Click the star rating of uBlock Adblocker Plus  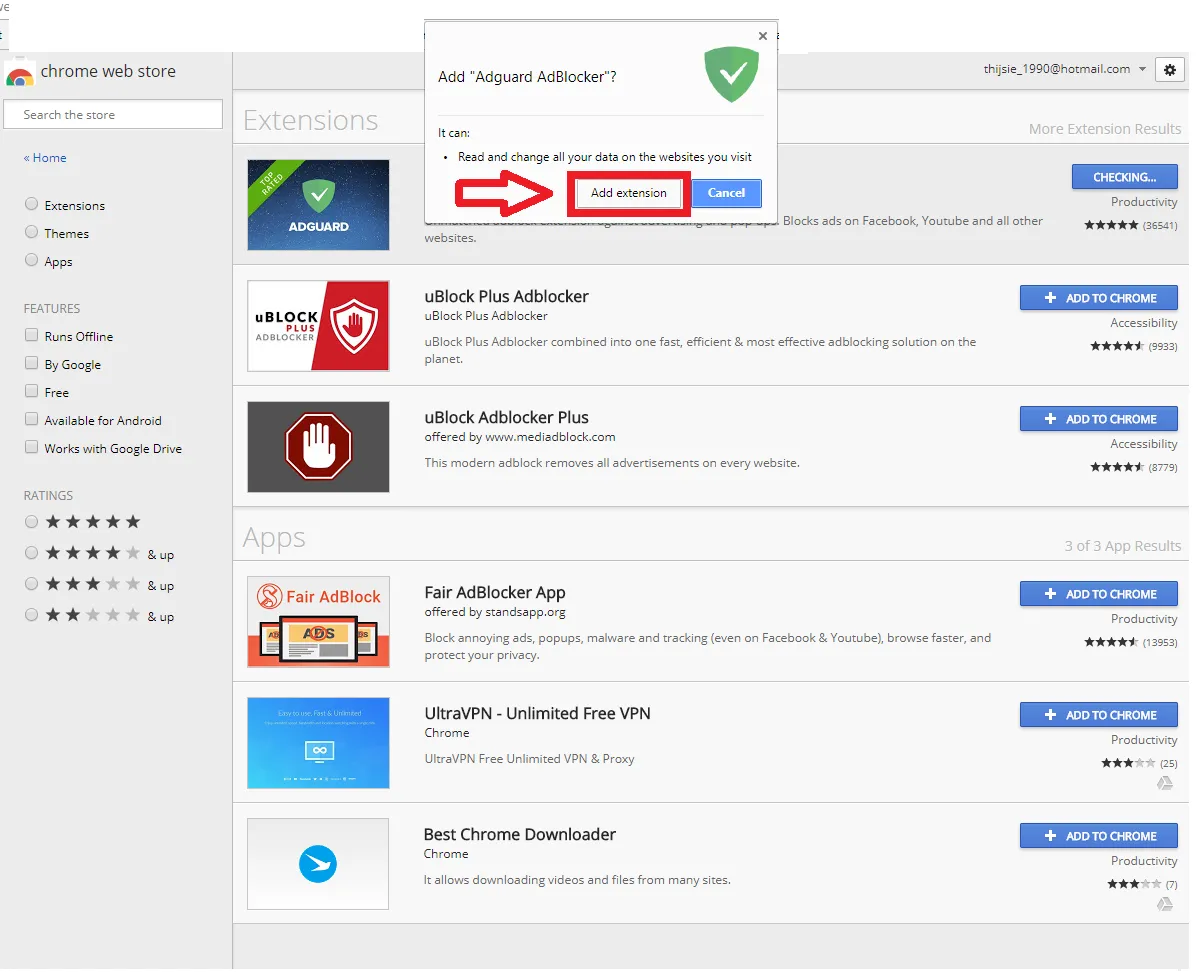click(x=1117, y=467)
